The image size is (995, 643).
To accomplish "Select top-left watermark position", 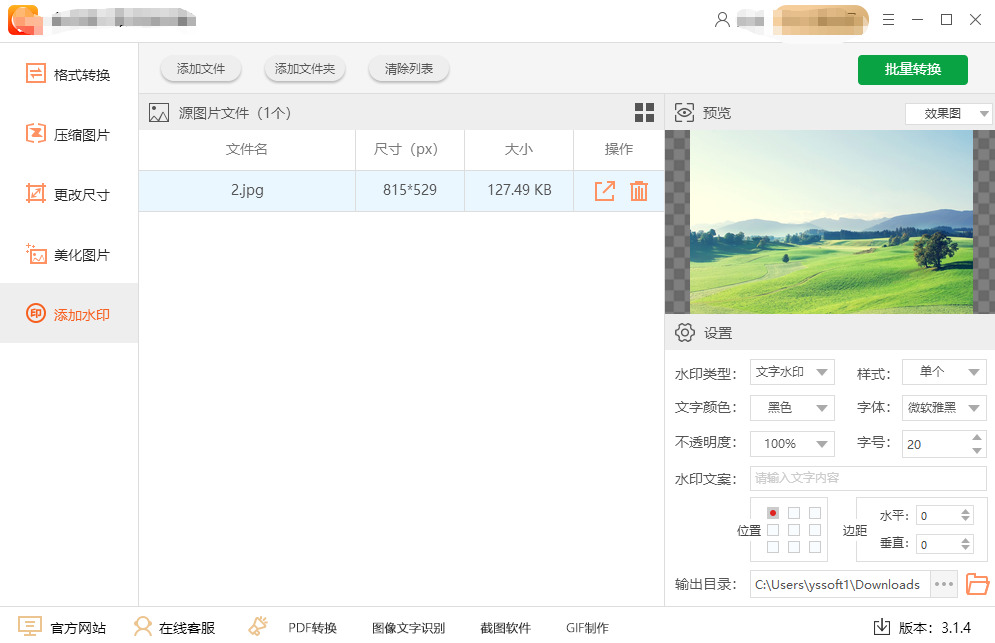I will pos(773,513).
